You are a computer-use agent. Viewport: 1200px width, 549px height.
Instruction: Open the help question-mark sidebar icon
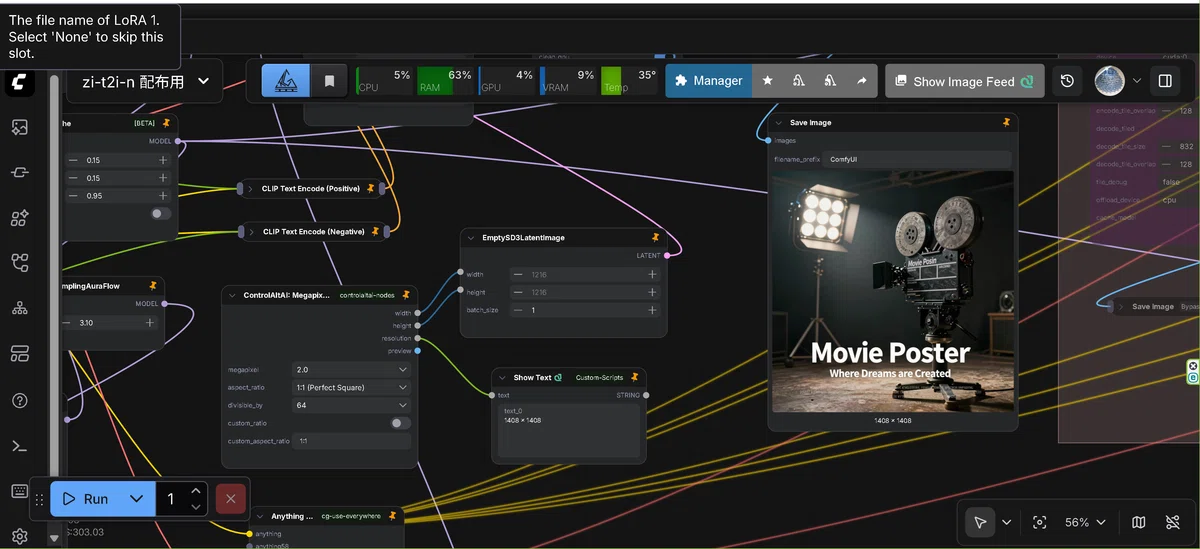click(x=19, y=400)
